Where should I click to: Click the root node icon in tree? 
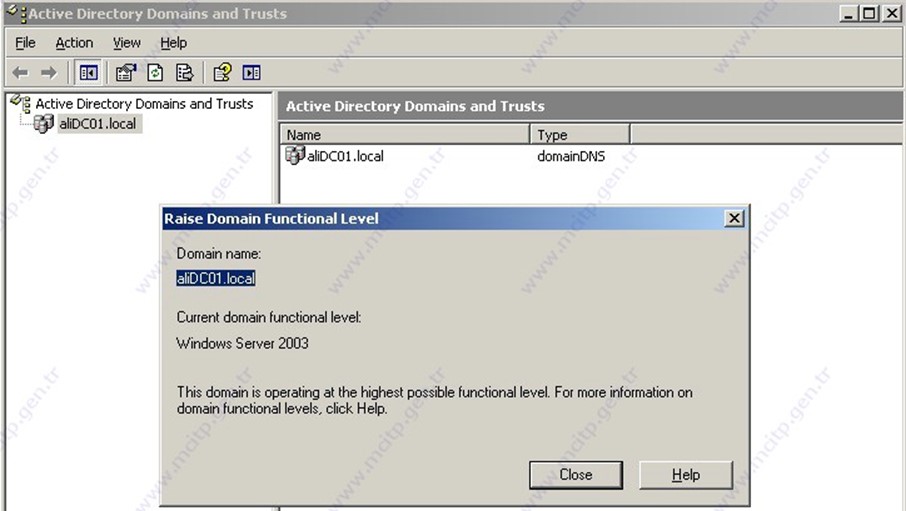[21, 103]
